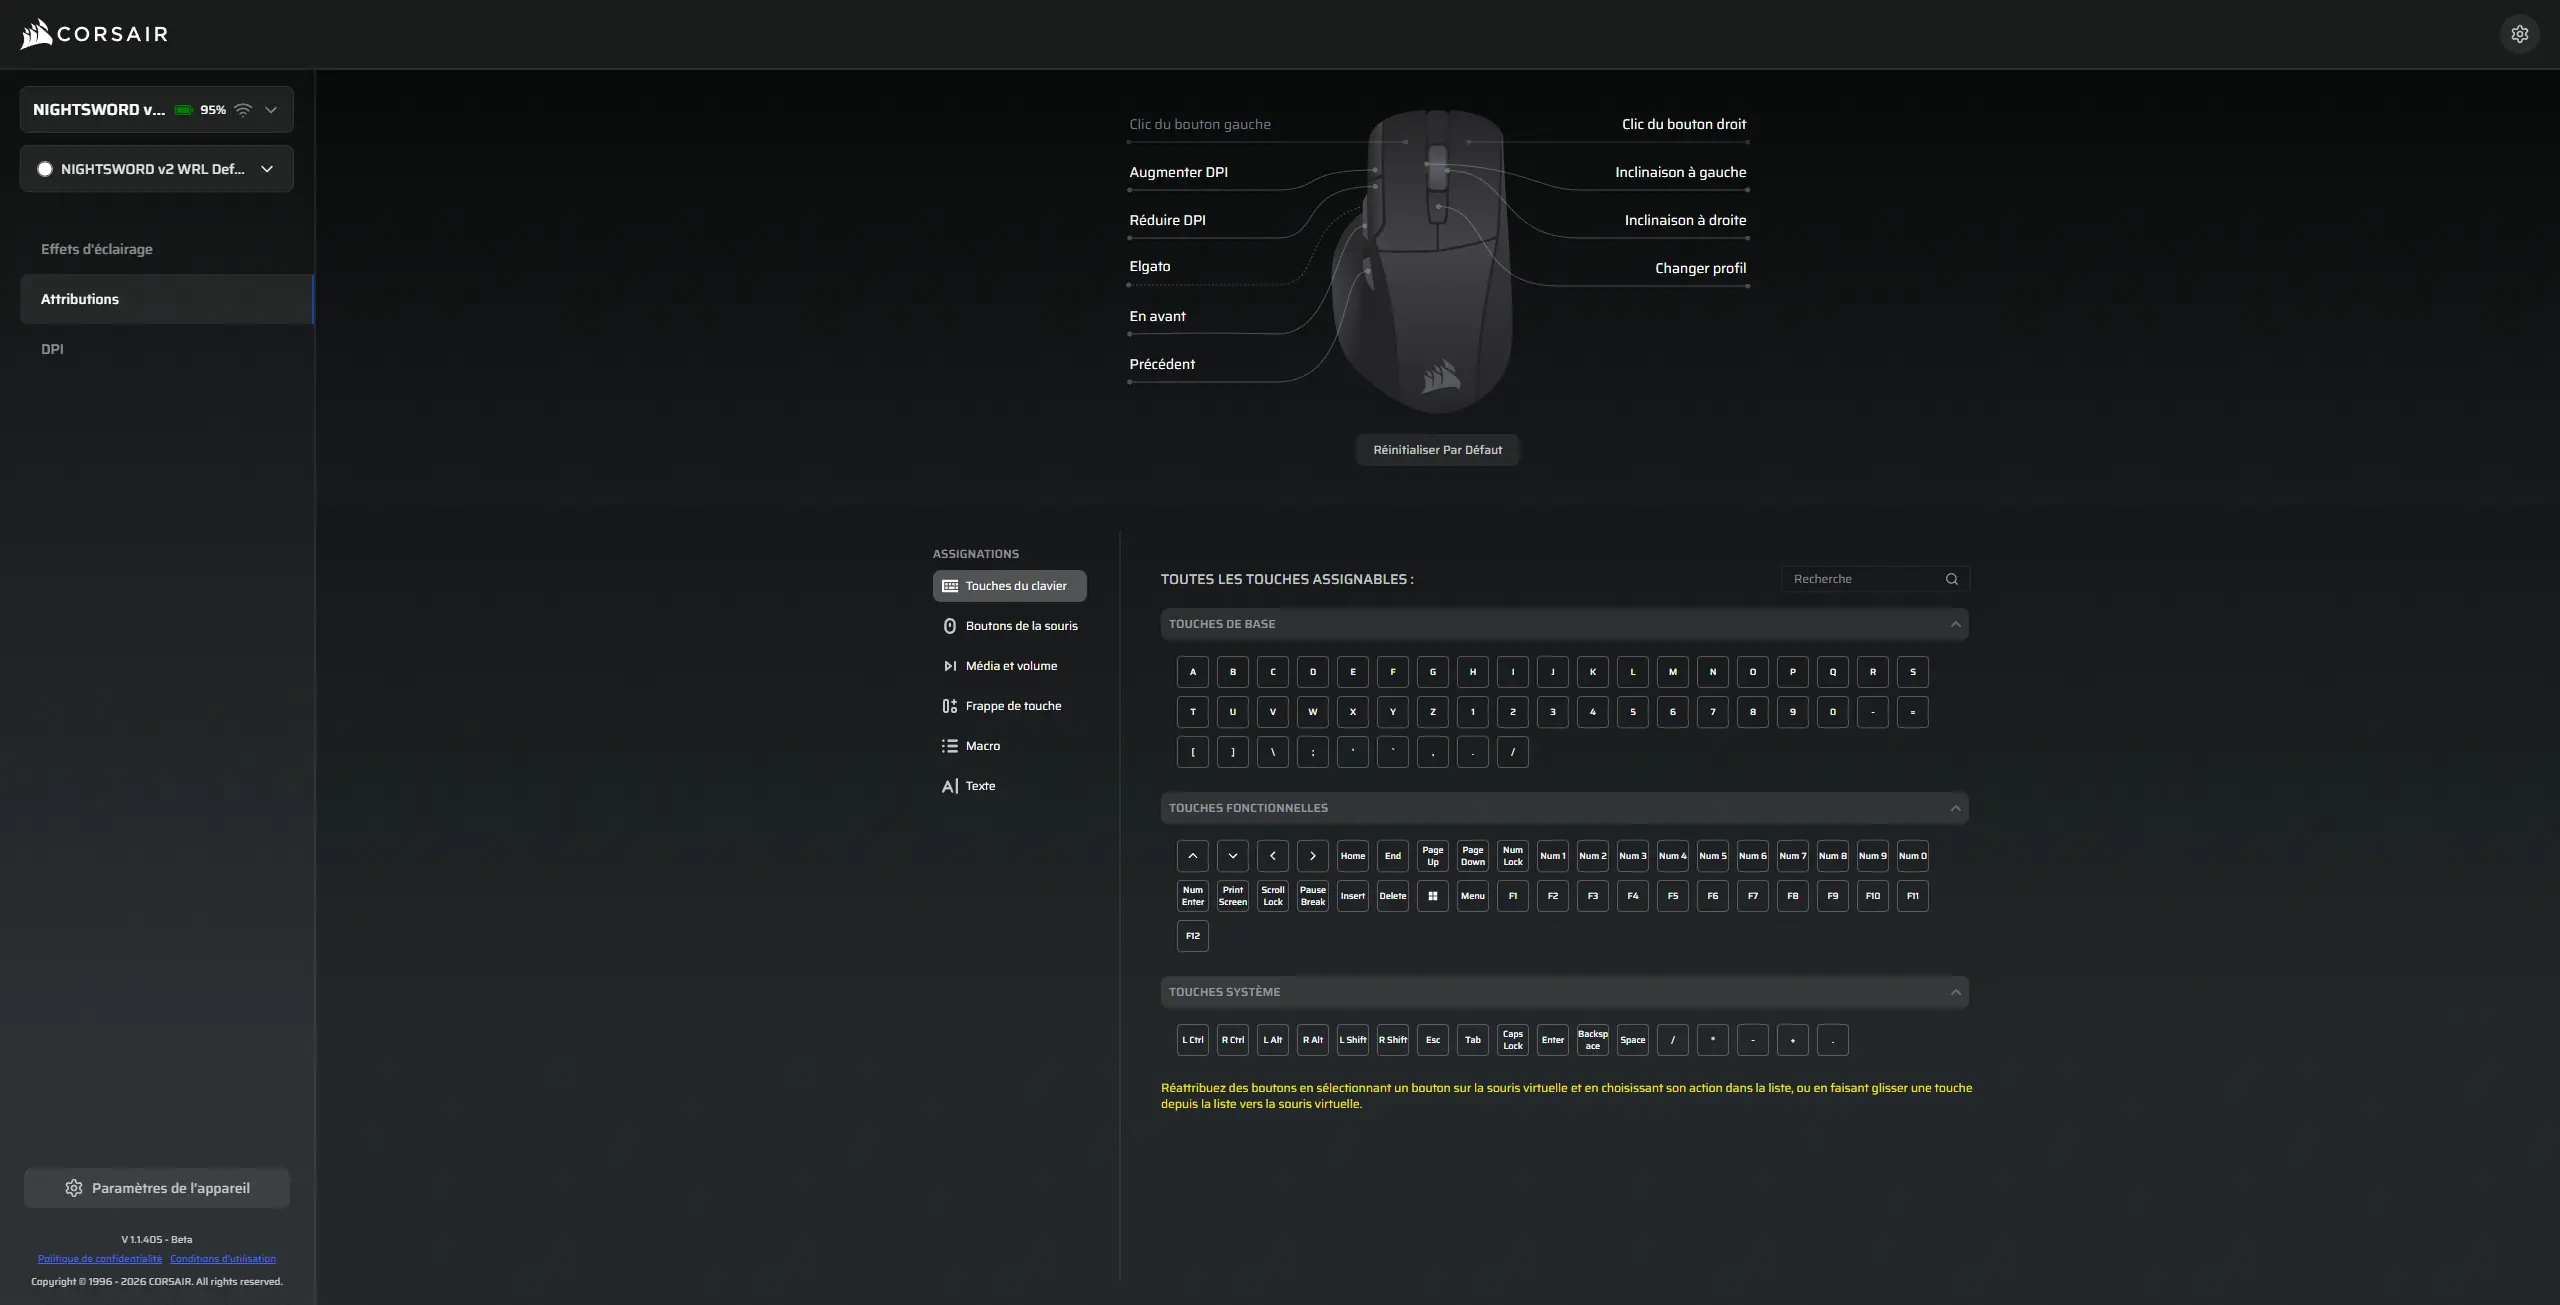Choose Macro assignment type

[x=1010, y=746]
